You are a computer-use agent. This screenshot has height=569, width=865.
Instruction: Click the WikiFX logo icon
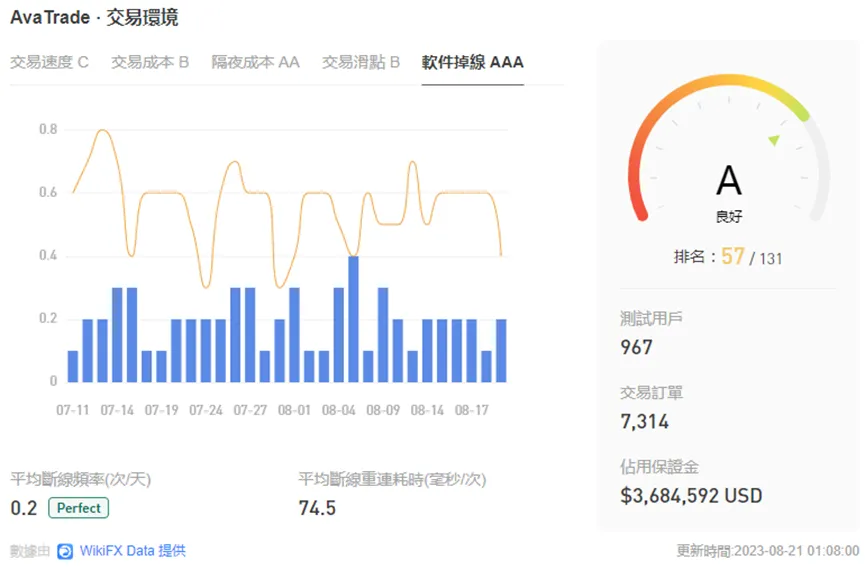[x=65, y=551]
